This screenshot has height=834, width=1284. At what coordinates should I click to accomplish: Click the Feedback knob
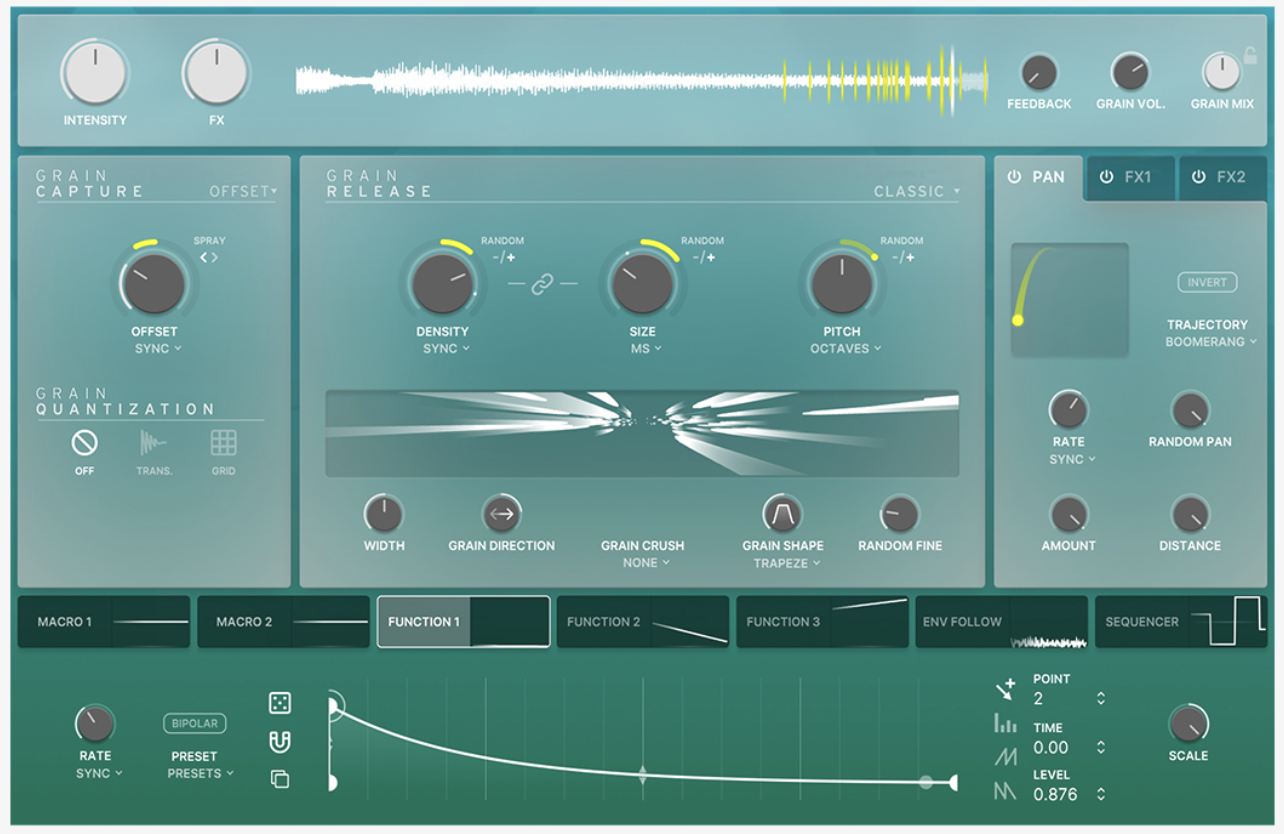tap(1039, 73)
